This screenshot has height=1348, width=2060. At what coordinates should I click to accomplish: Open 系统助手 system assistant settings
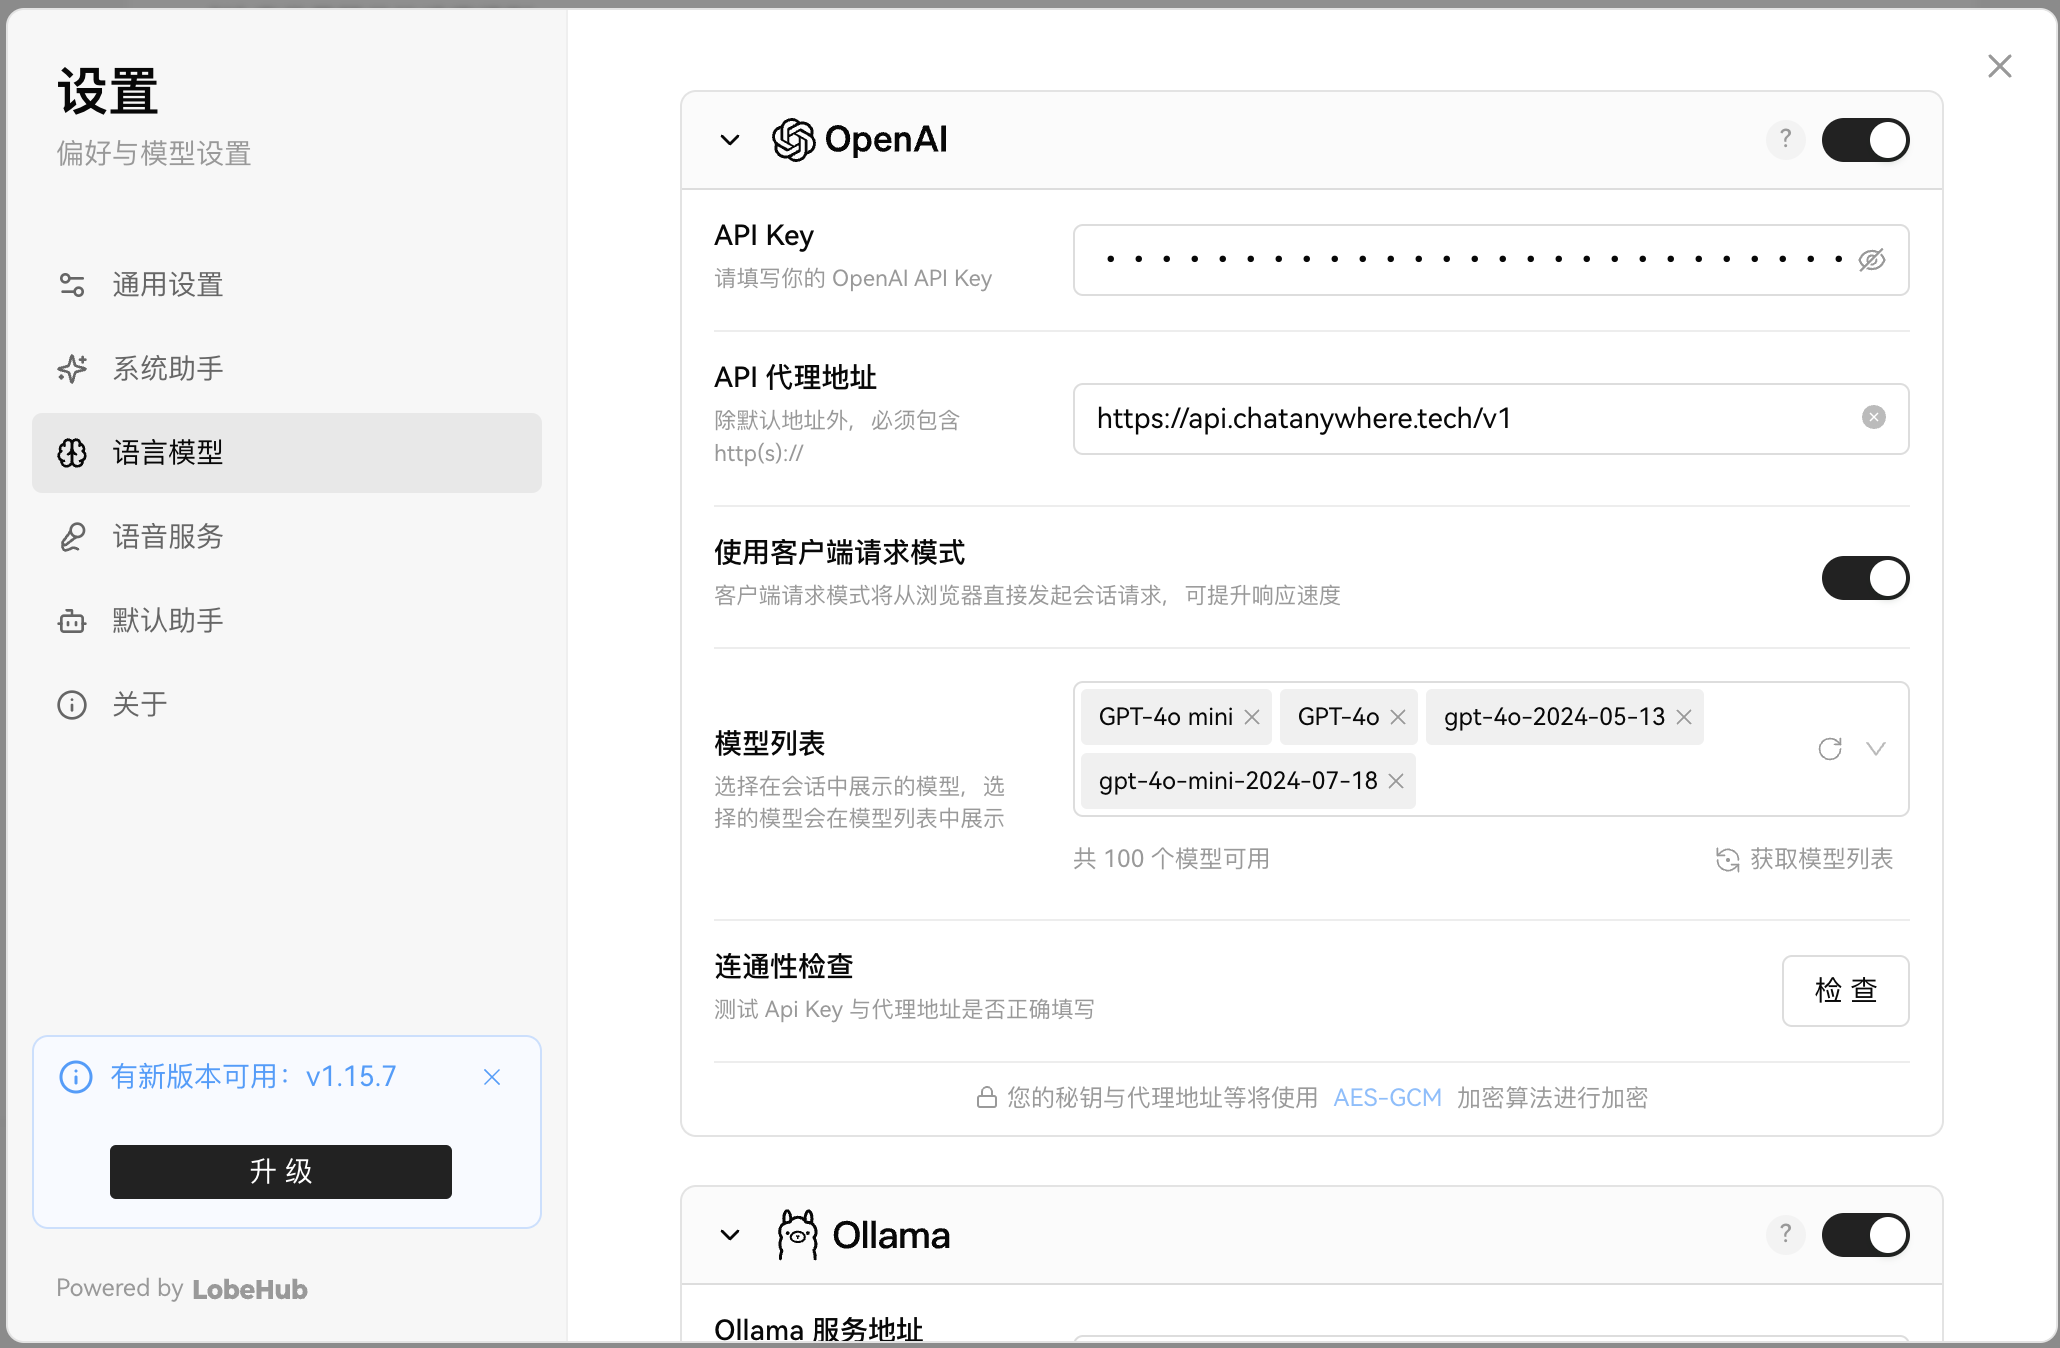point(287,369)
